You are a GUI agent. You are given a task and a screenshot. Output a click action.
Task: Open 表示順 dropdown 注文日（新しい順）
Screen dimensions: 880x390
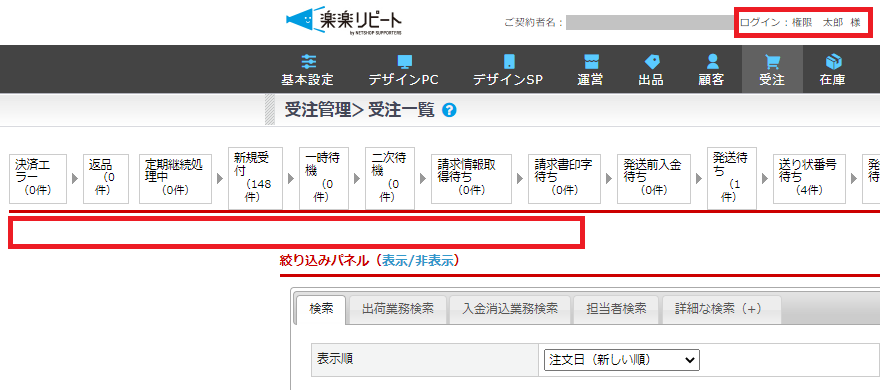(622, 360)
